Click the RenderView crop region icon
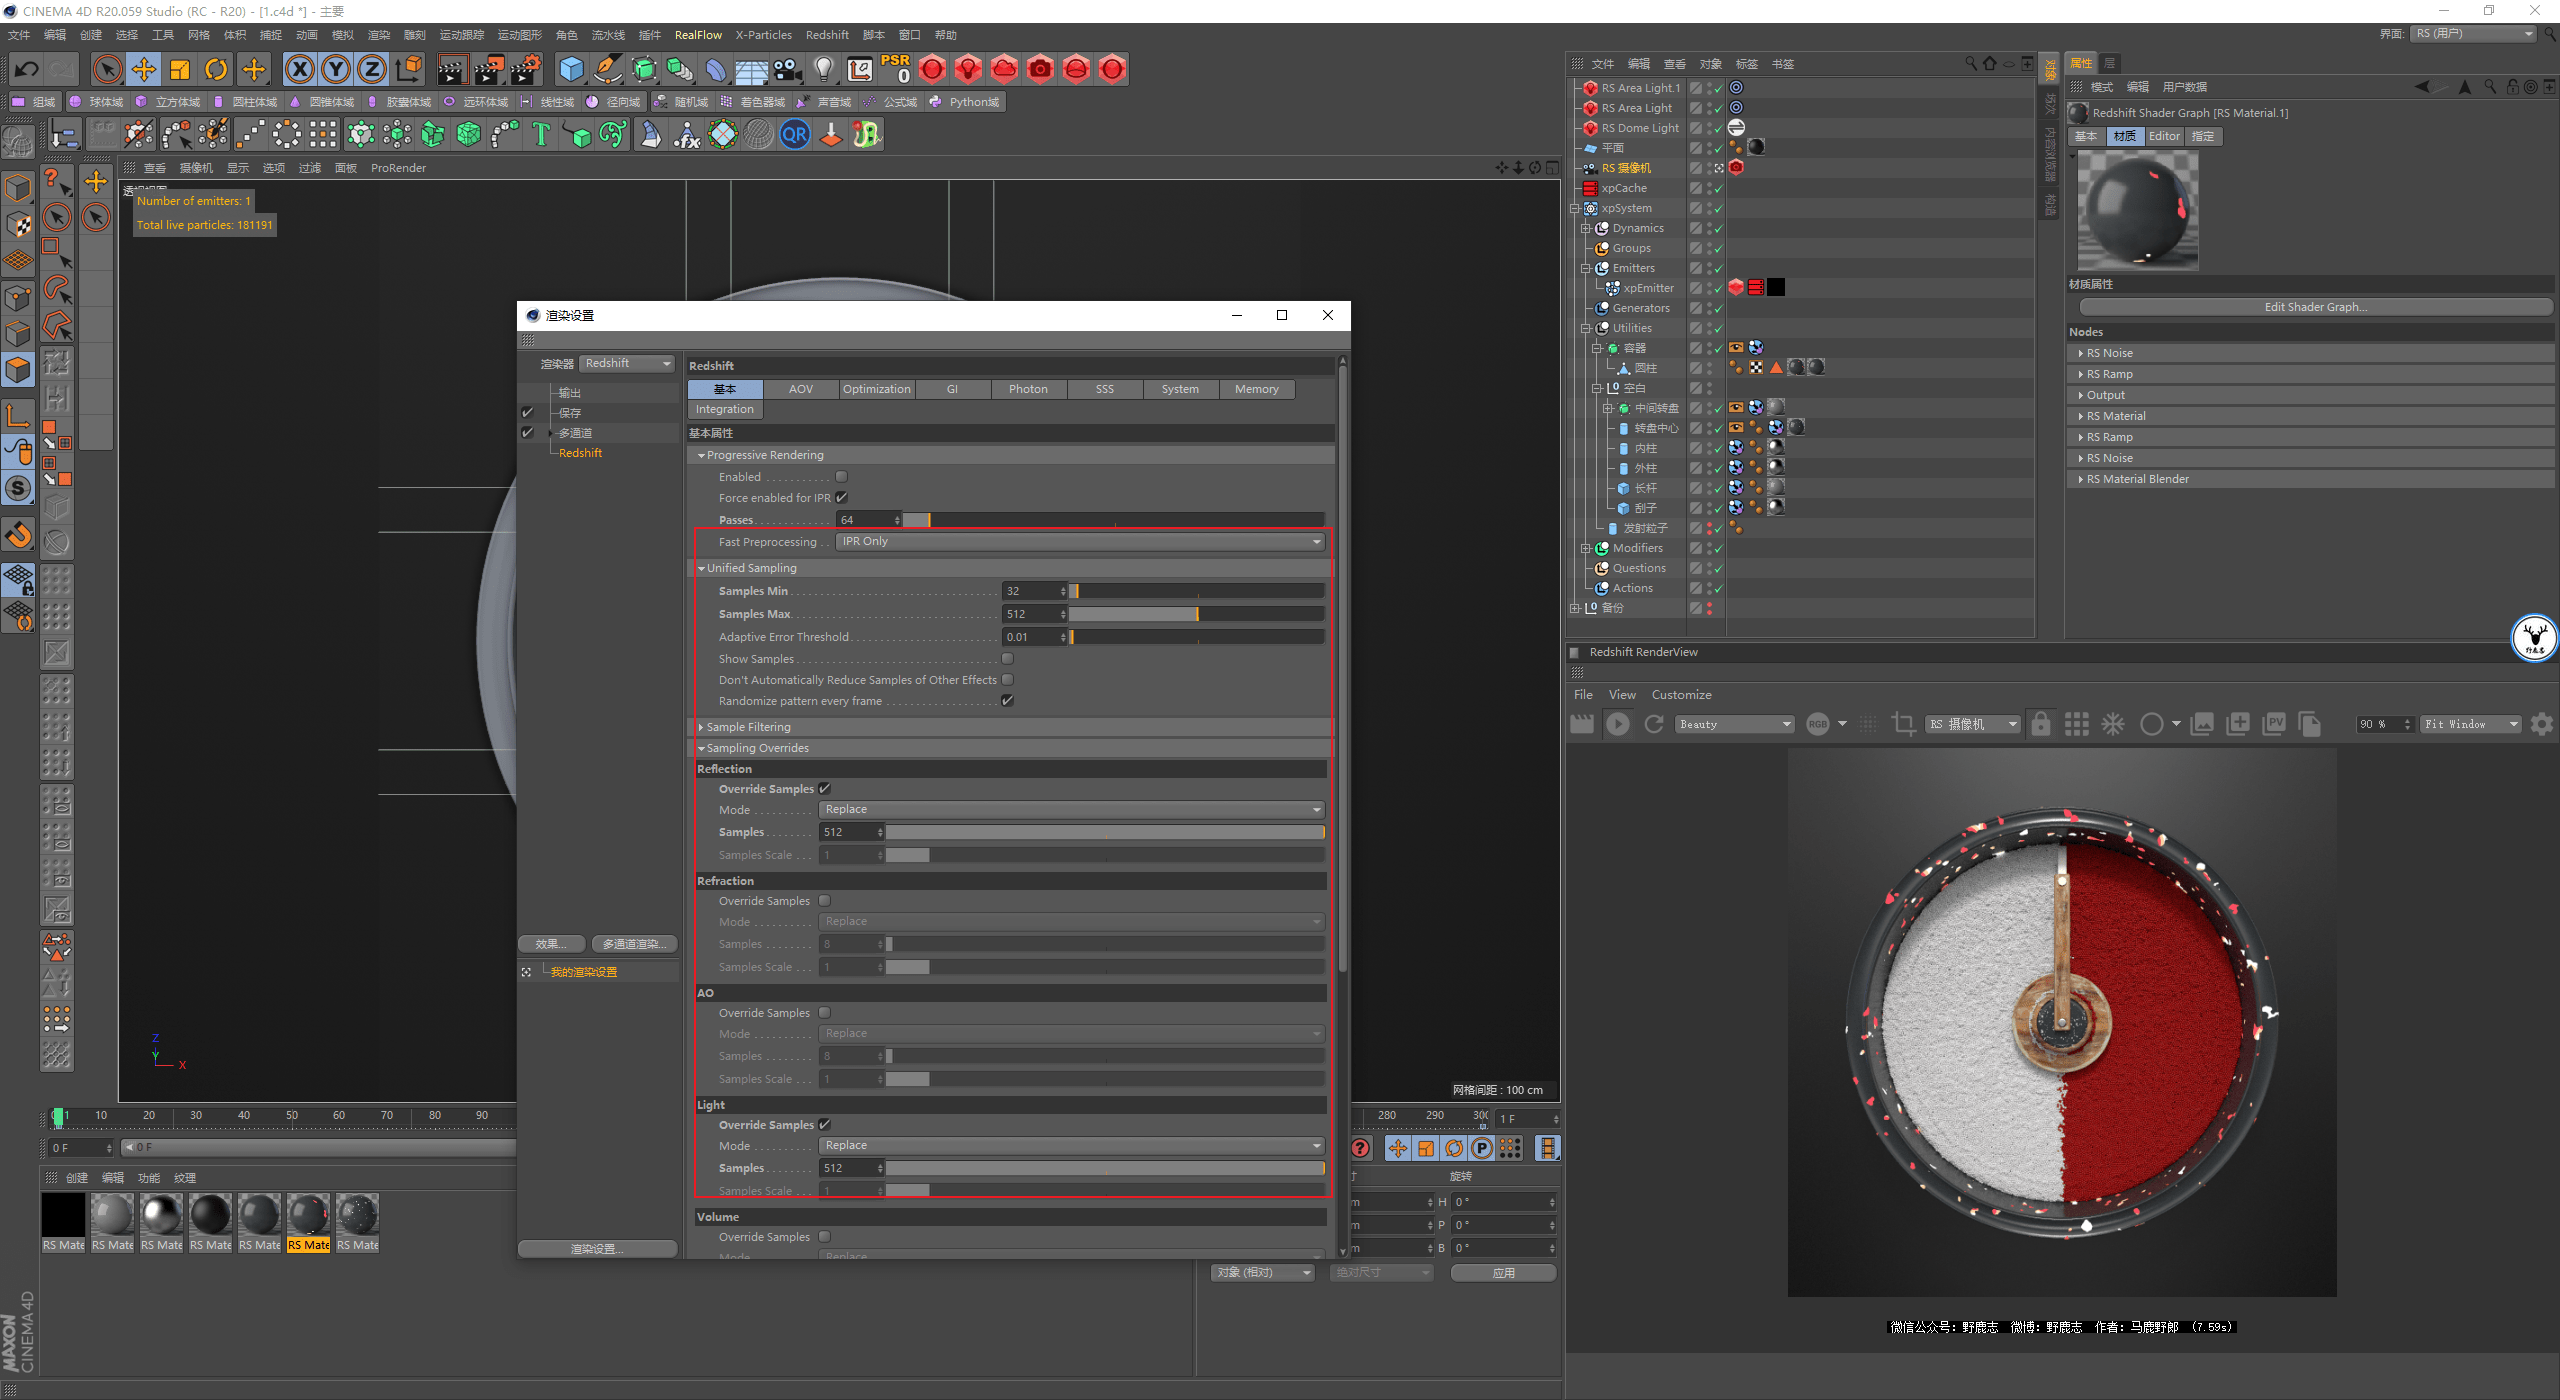The height and width of the screenshot is (1400, 2560). click(x=1903, y=724)
